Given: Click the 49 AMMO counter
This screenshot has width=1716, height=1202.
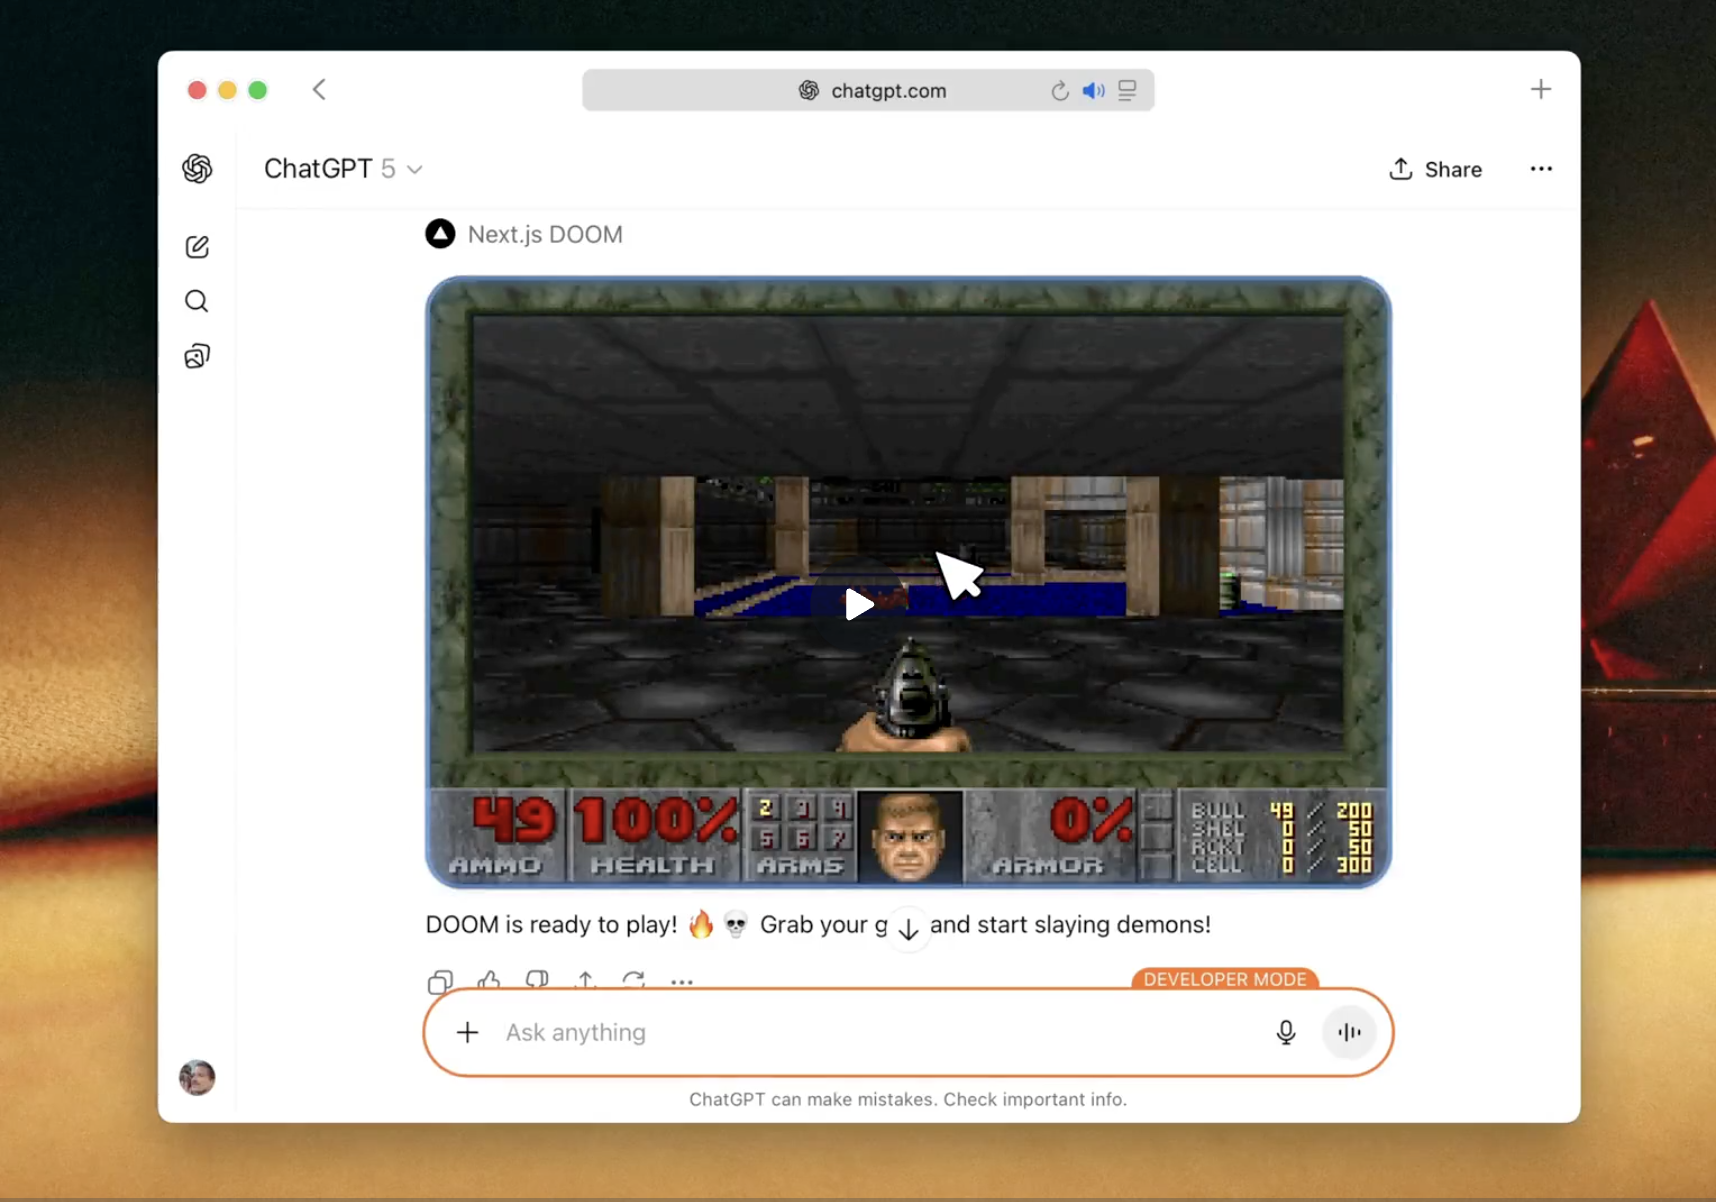Looking at the screenshot, I should coord(499,835).
